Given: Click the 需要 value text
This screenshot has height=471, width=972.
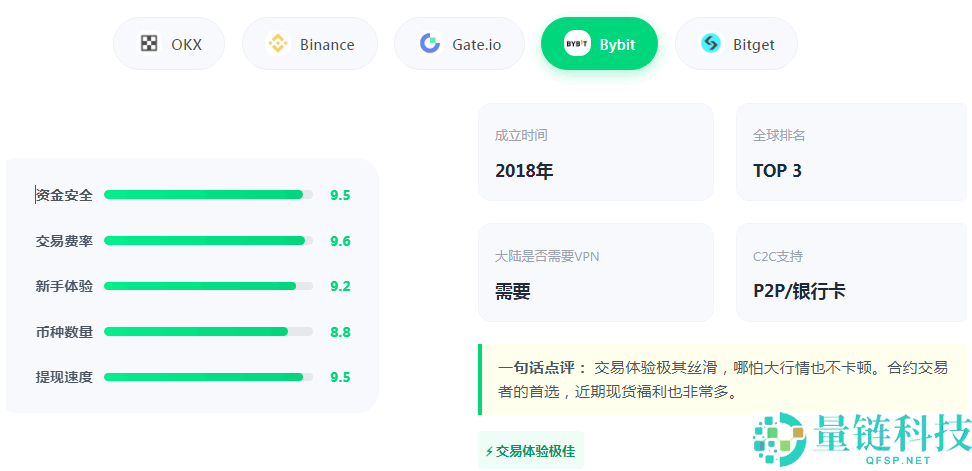Looking at the screenshot, I should (x=513, y=291).
